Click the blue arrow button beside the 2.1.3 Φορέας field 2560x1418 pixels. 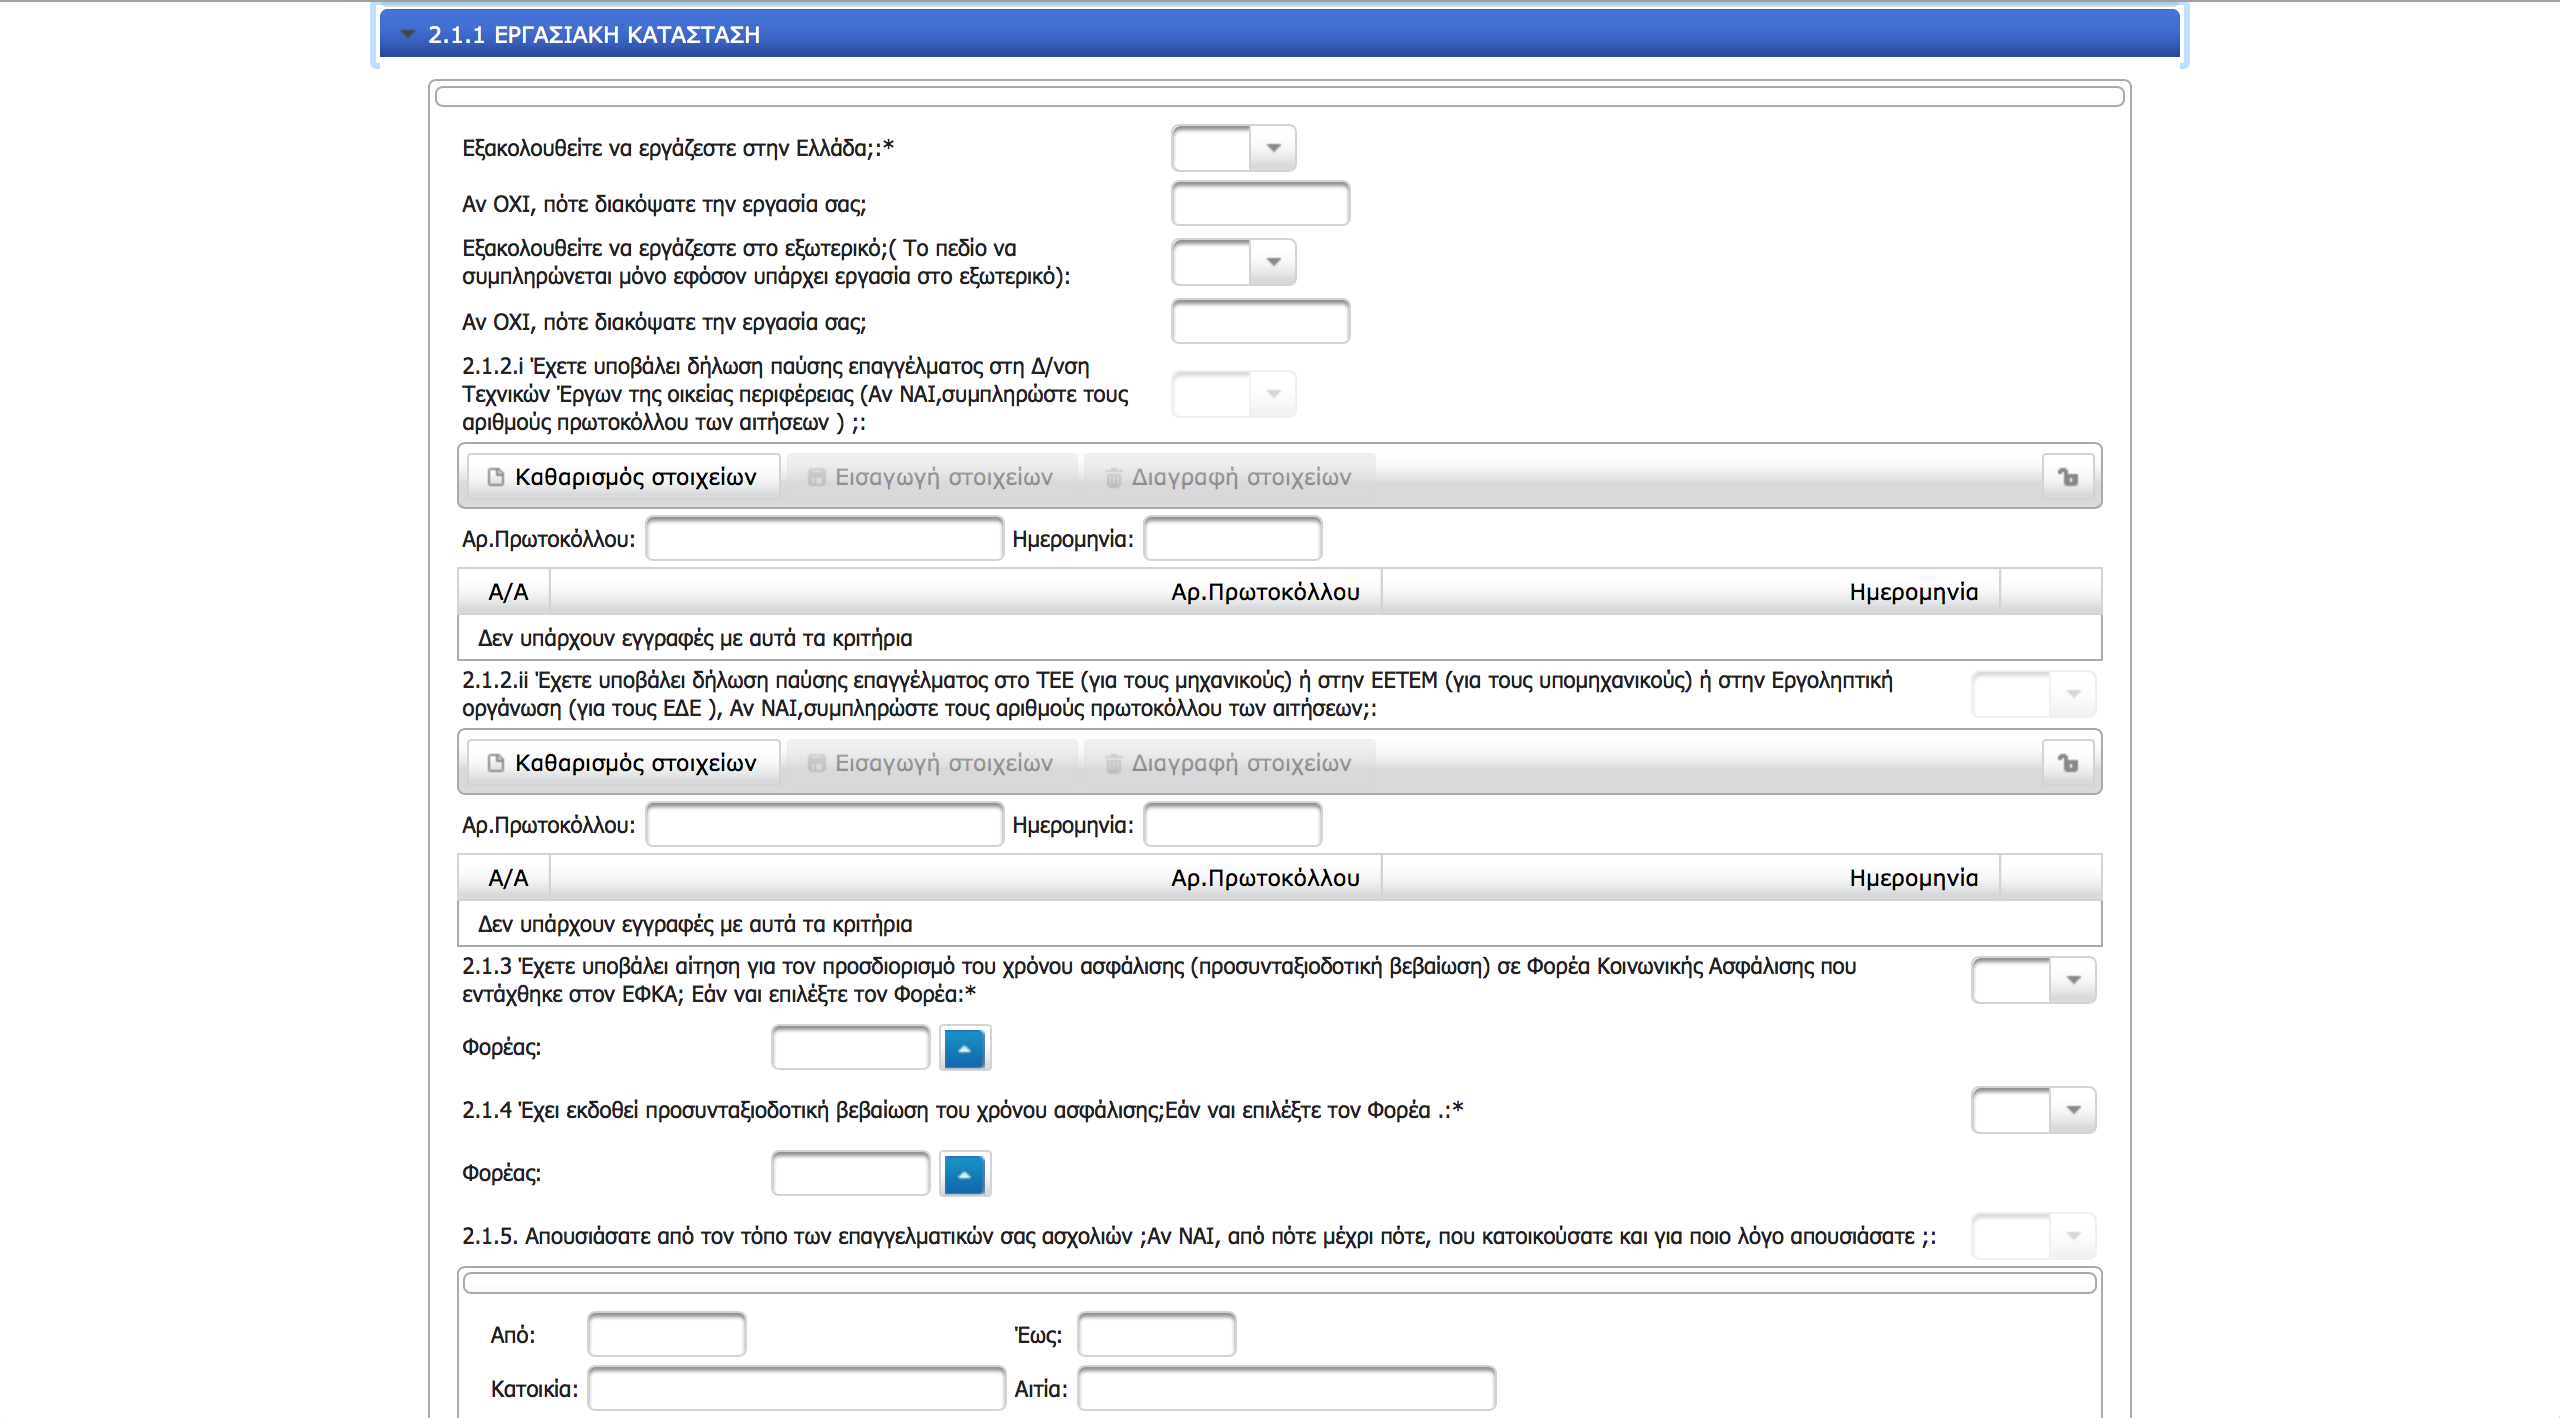coord(964,1048)
